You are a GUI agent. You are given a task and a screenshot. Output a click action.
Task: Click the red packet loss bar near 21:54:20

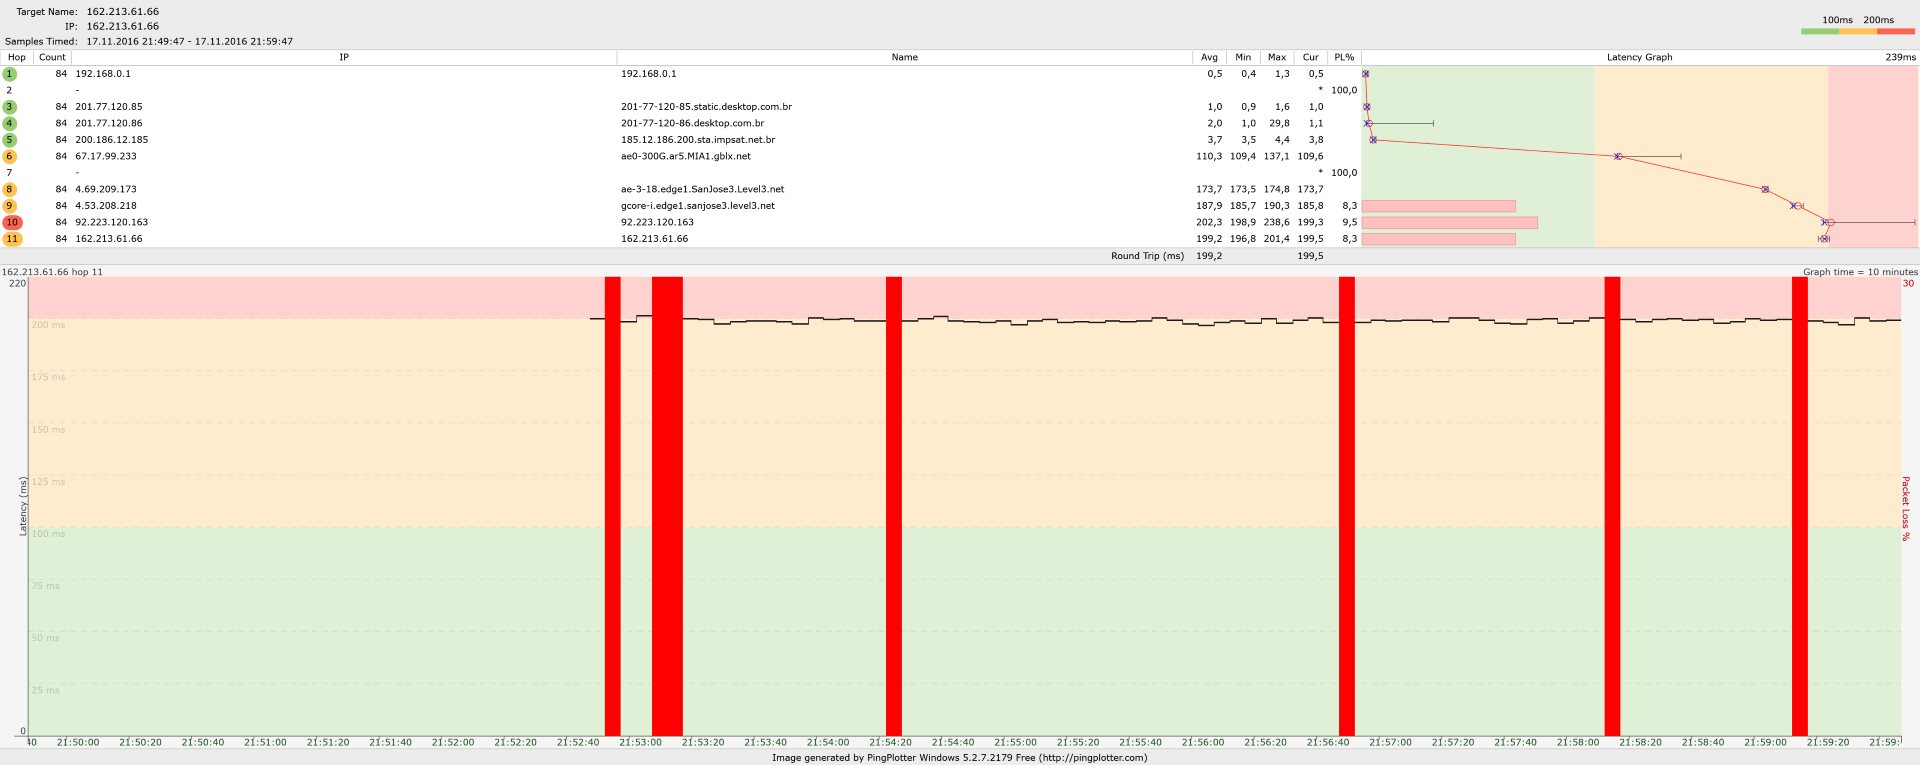pyautogui.click(x=894, y=506)
